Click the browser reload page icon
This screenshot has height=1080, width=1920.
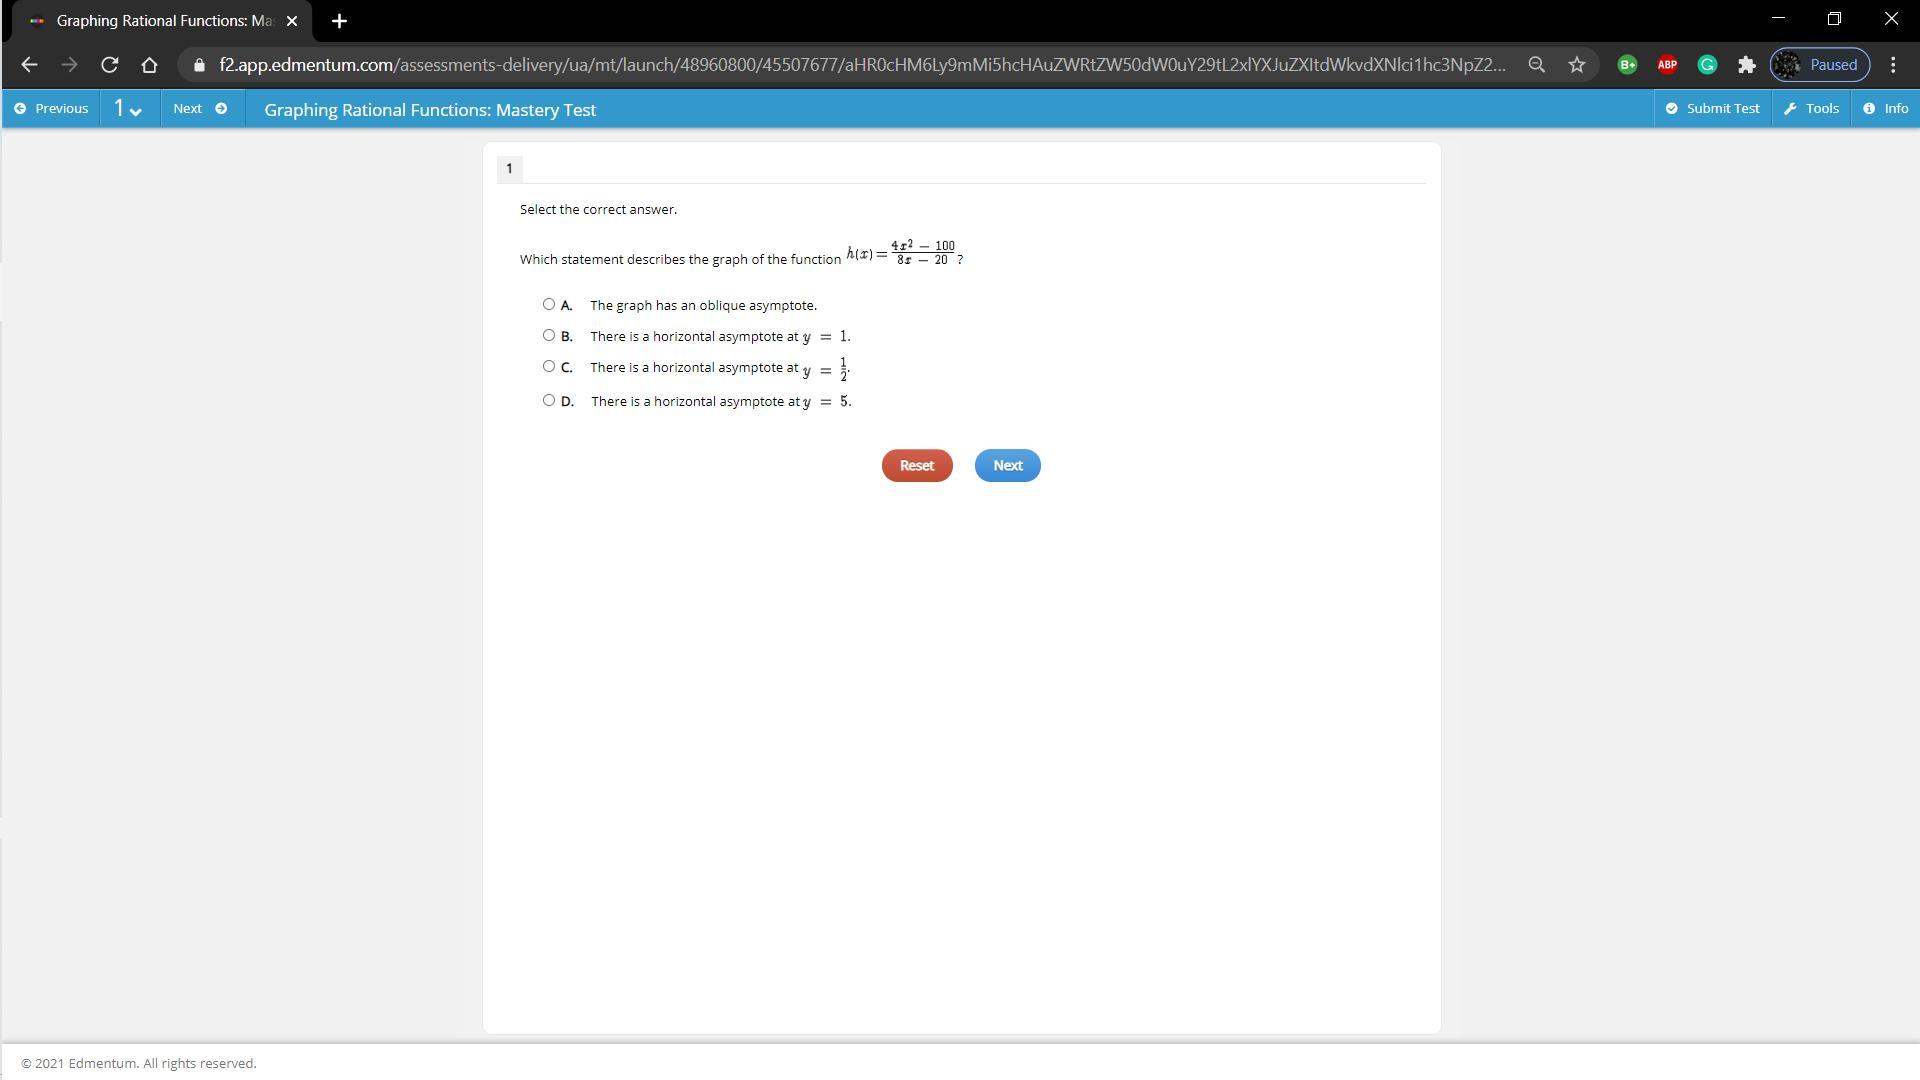(x=110, y=65)
